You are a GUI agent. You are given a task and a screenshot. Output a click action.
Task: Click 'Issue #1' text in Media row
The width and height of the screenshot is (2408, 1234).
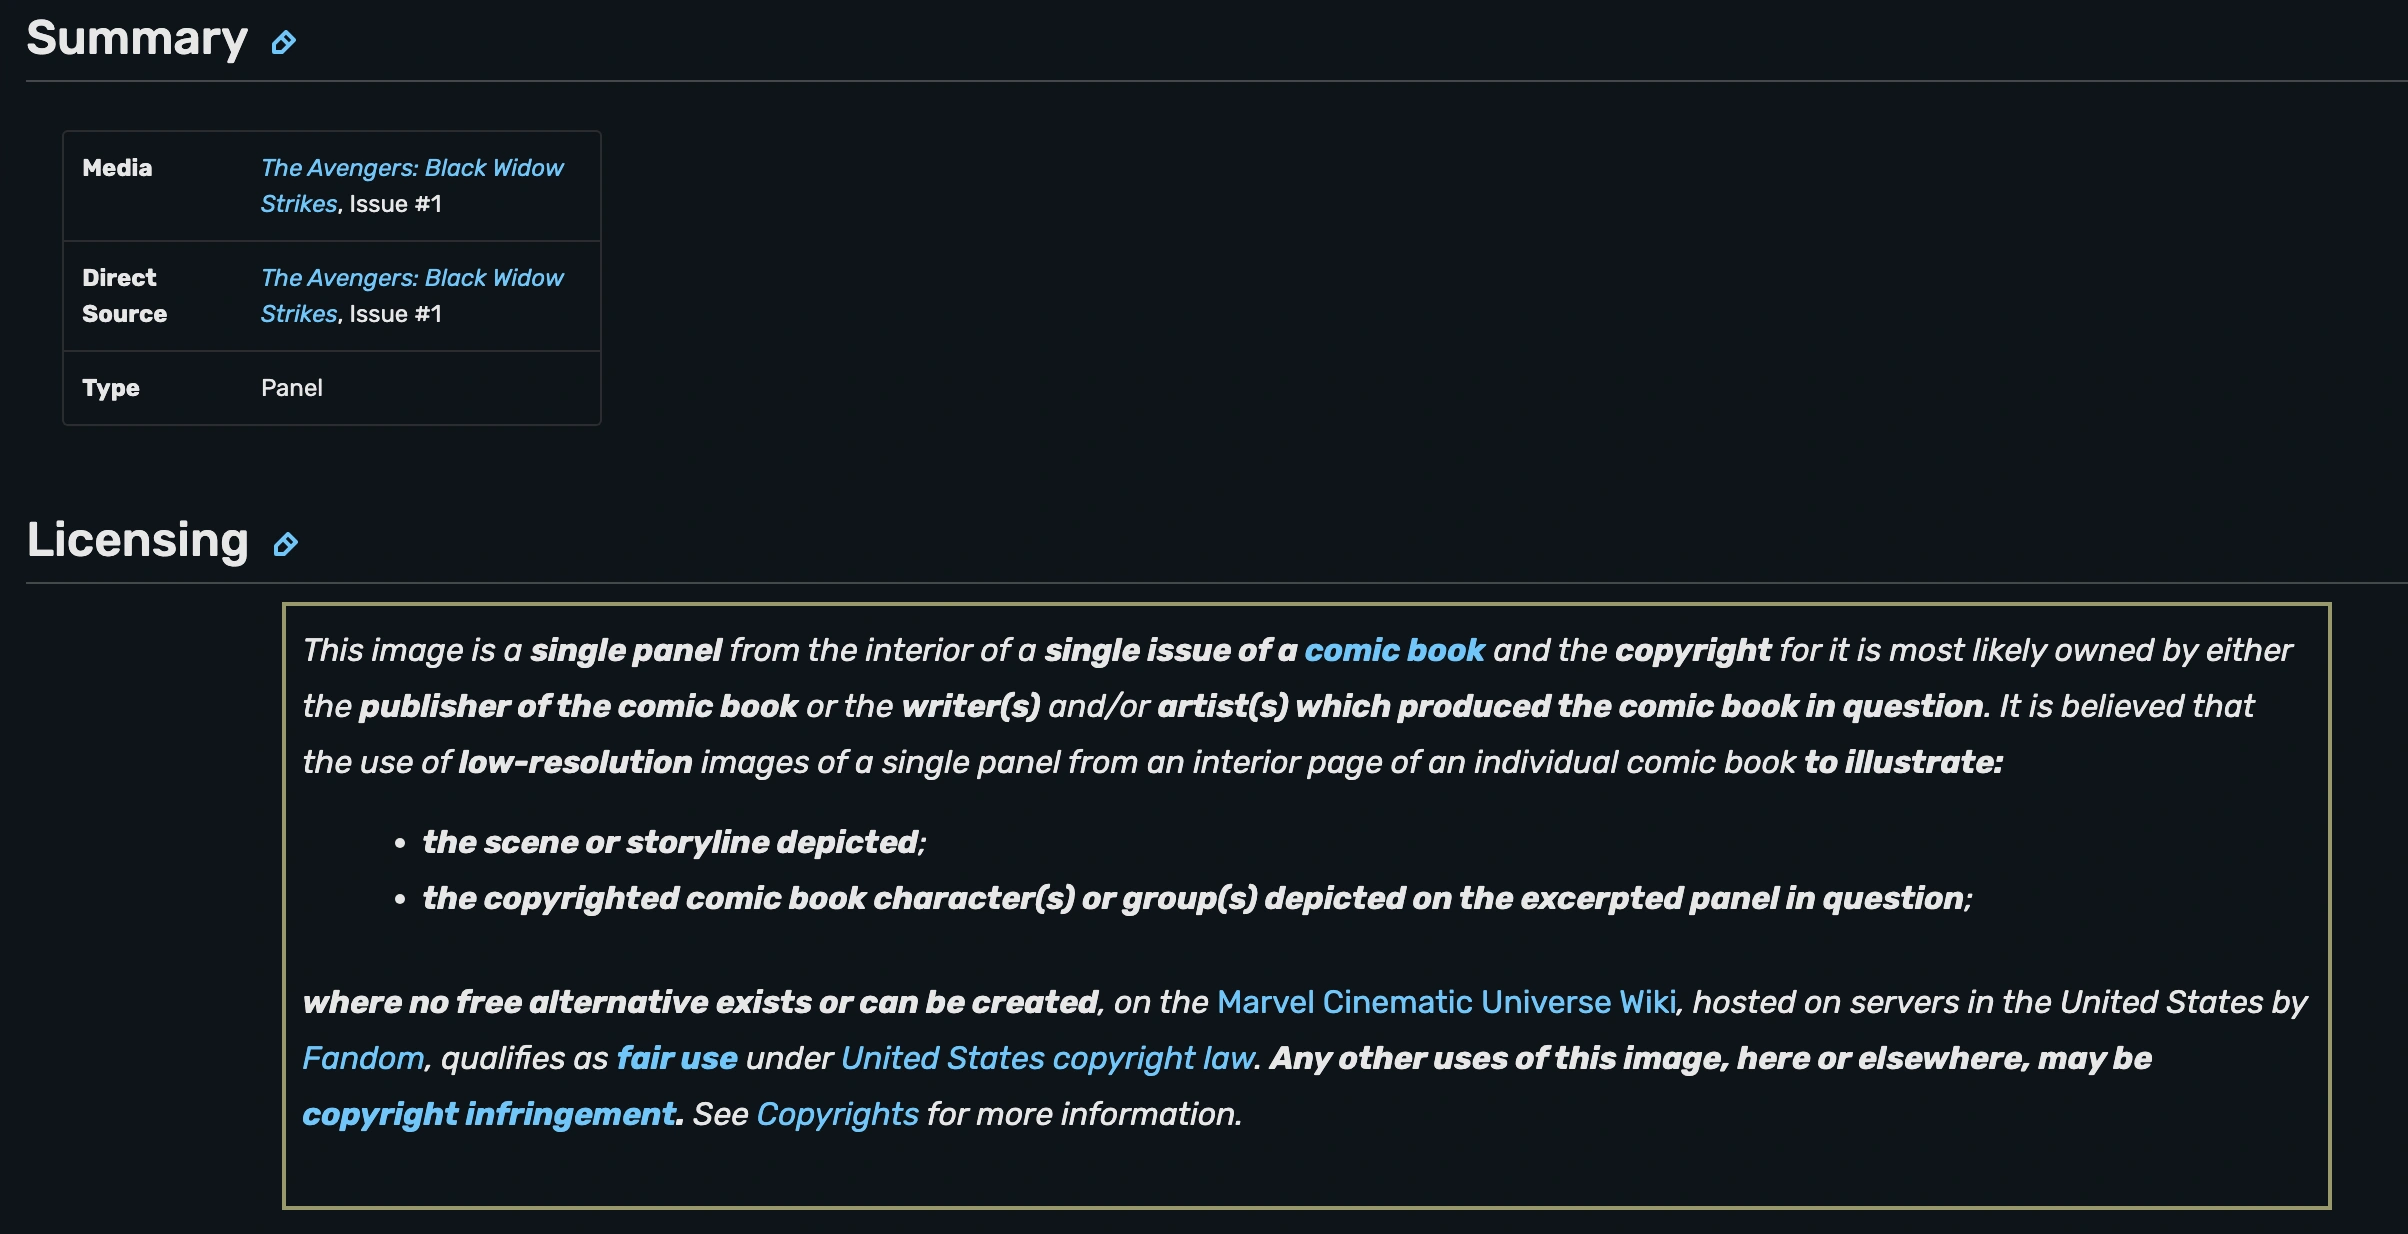tap(395, 204)
